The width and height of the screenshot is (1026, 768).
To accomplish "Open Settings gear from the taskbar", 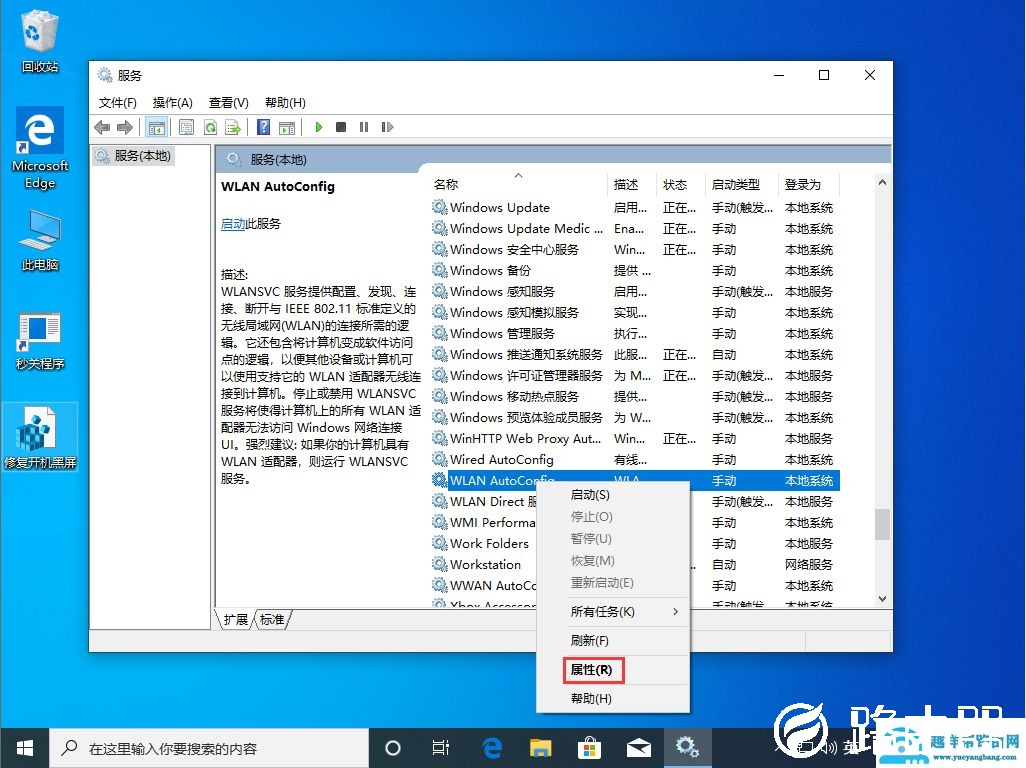I will click(688, 747).
